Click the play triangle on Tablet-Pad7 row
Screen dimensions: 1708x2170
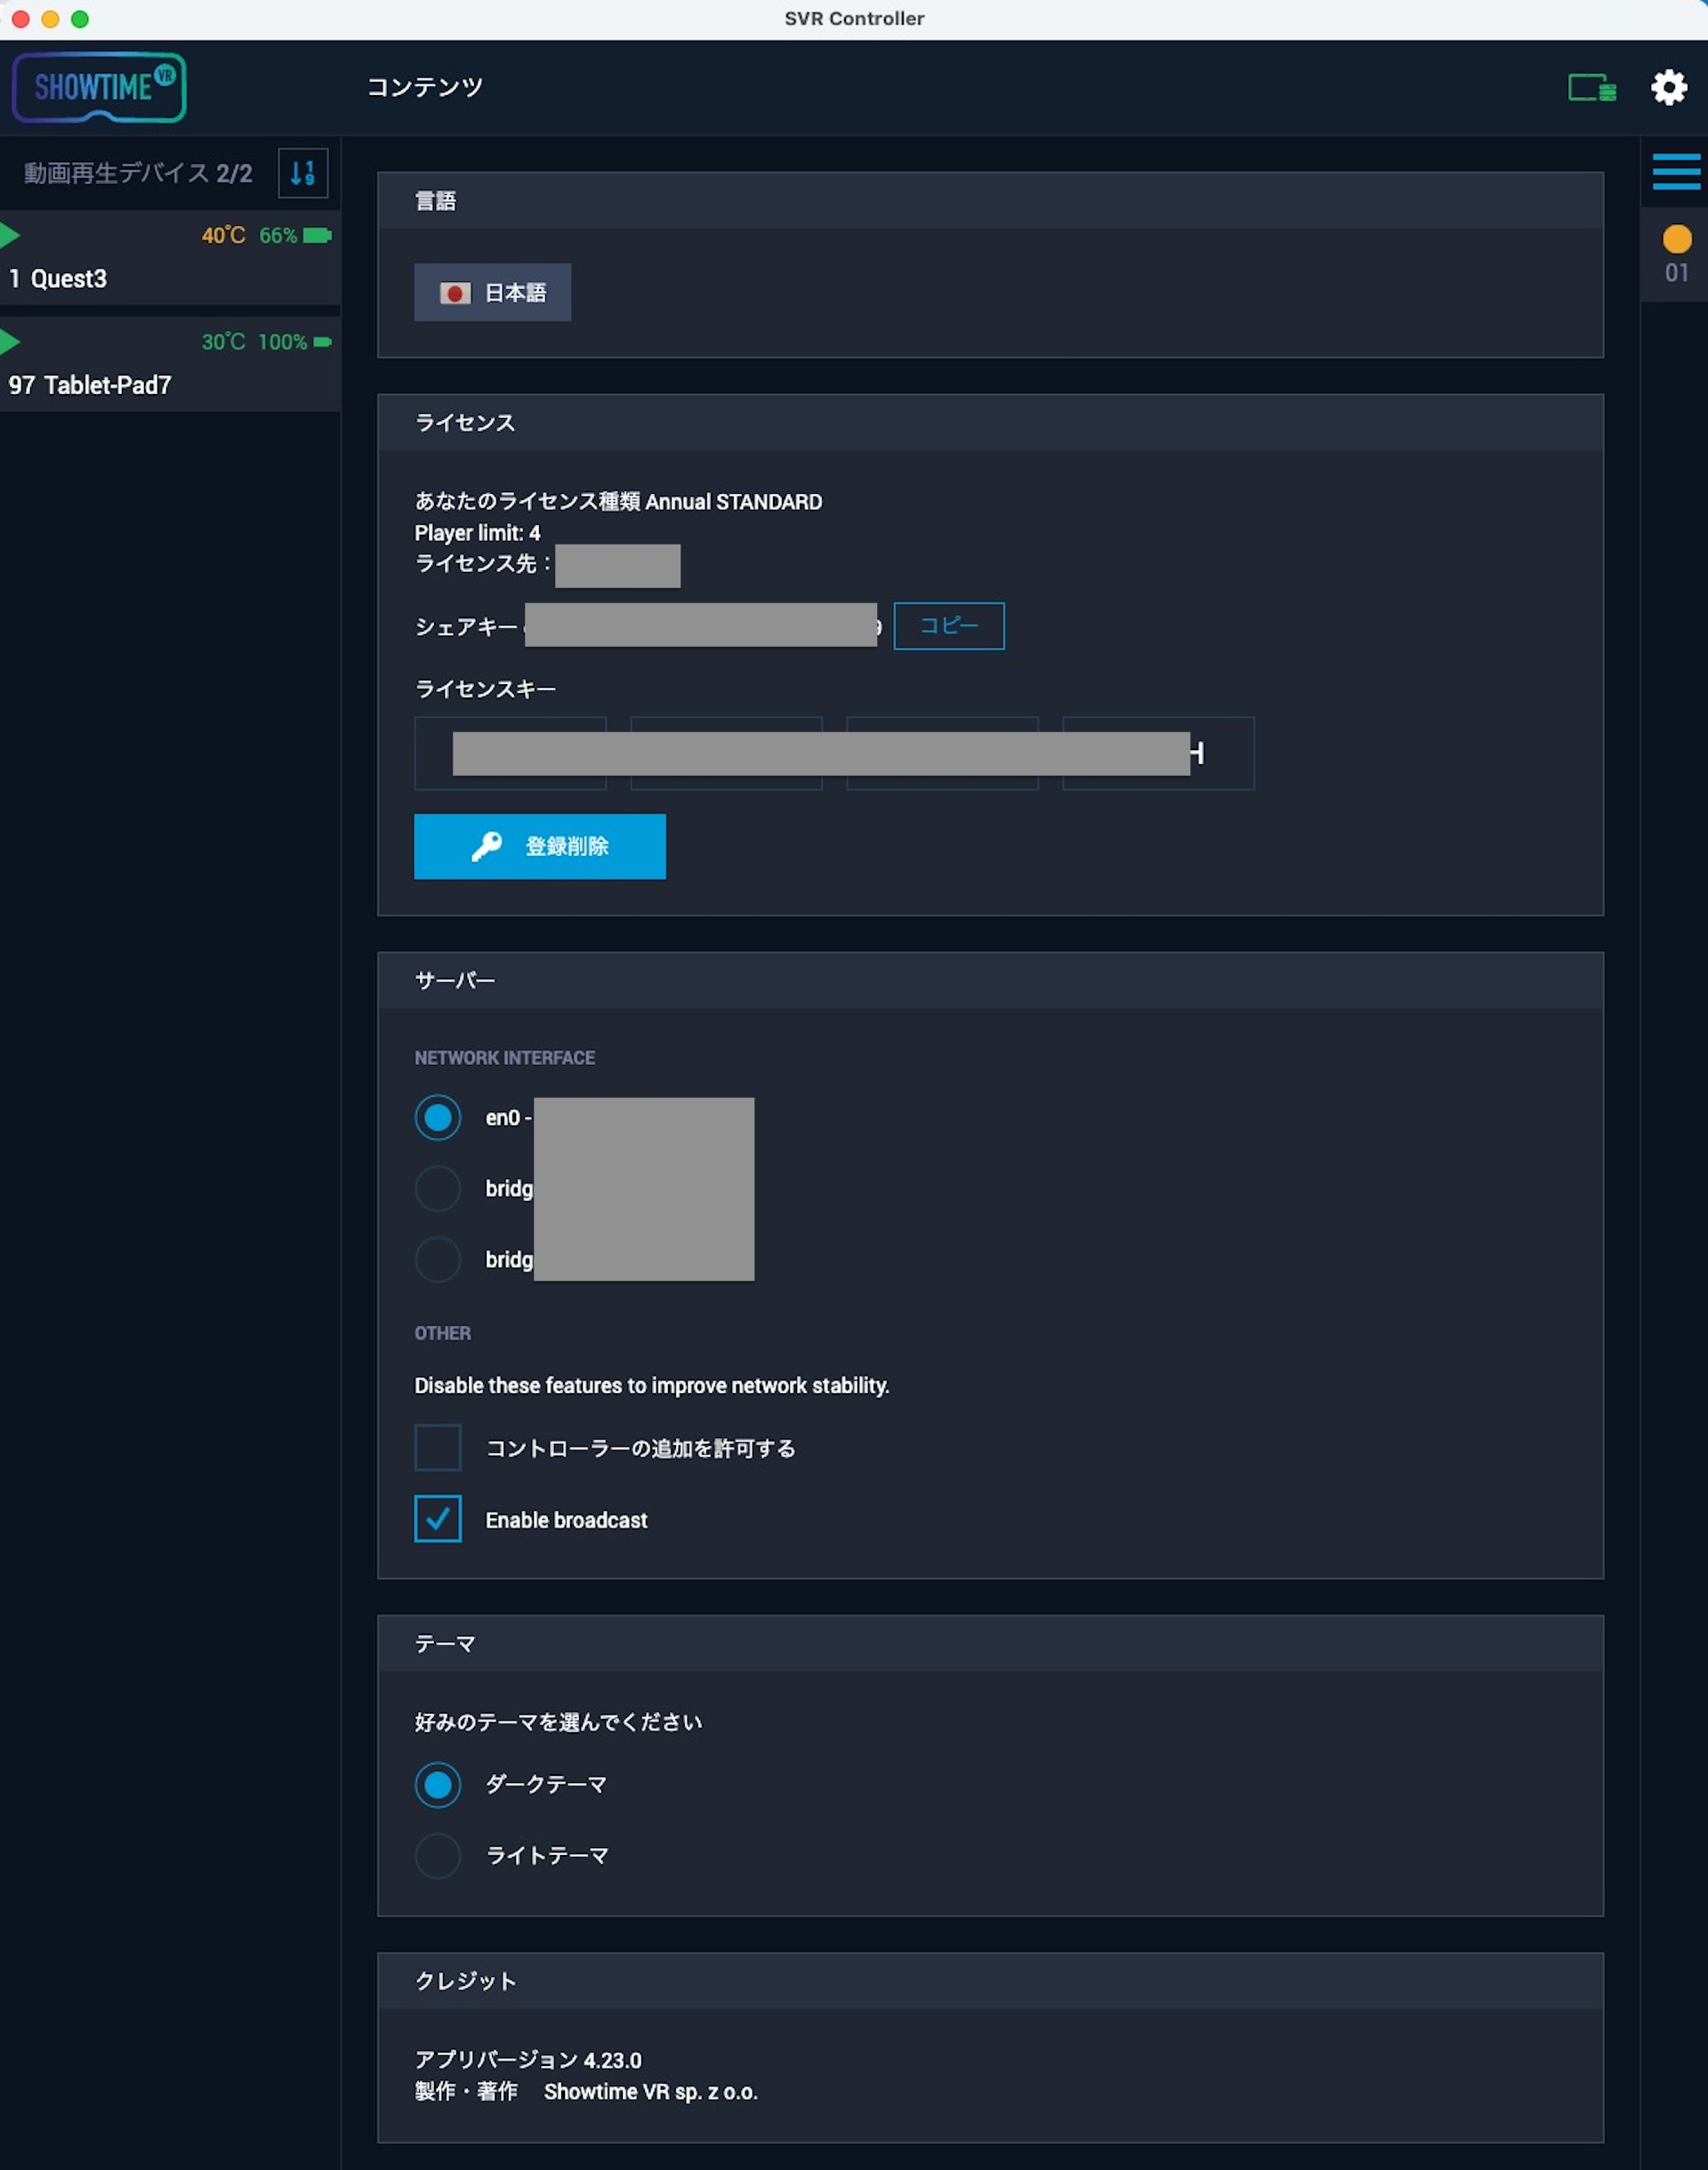point(10,342)
